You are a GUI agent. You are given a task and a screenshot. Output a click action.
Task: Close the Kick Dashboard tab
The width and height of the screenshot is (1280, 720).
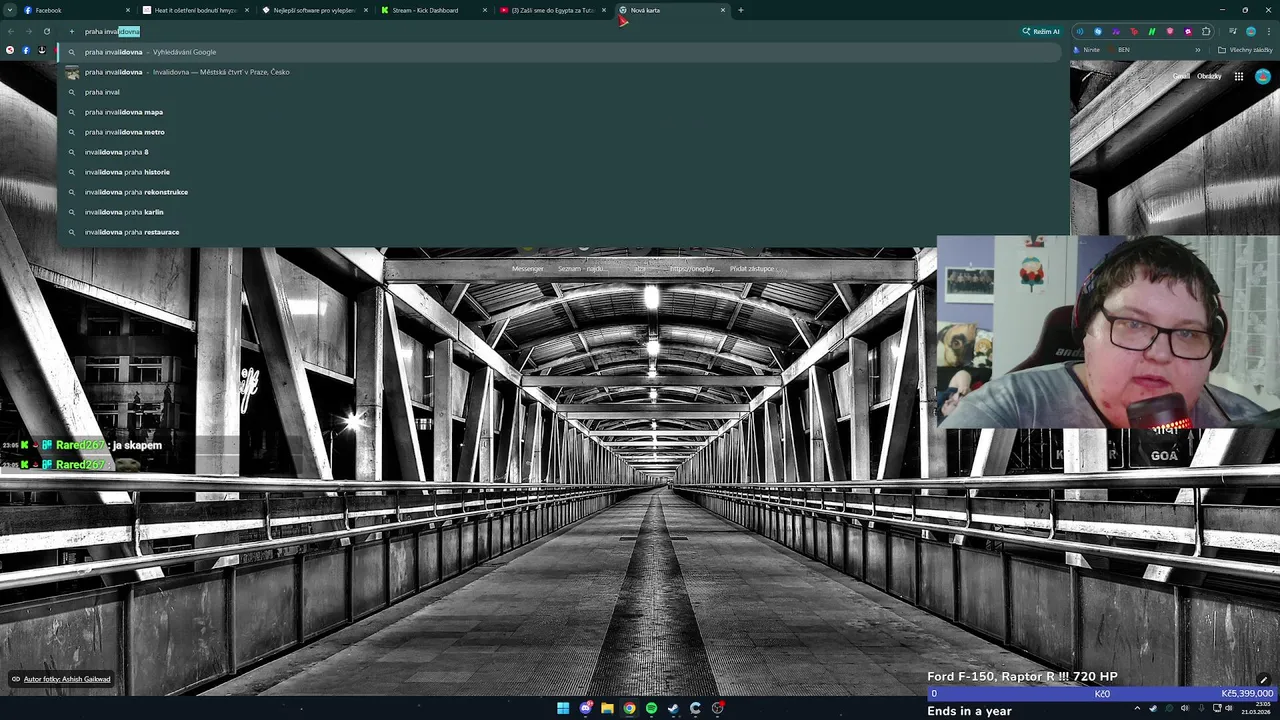coord(485,10)
